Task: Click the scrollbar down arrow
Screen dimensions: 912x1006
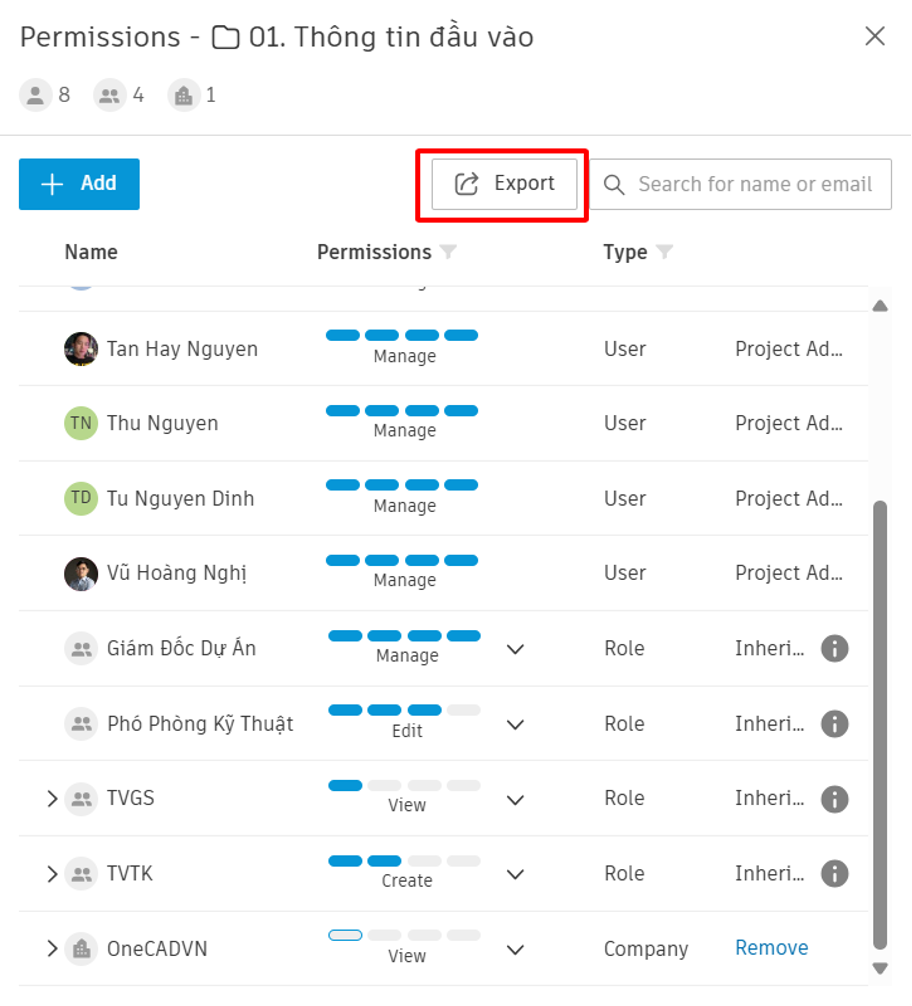Action: [x=880, y=968]
